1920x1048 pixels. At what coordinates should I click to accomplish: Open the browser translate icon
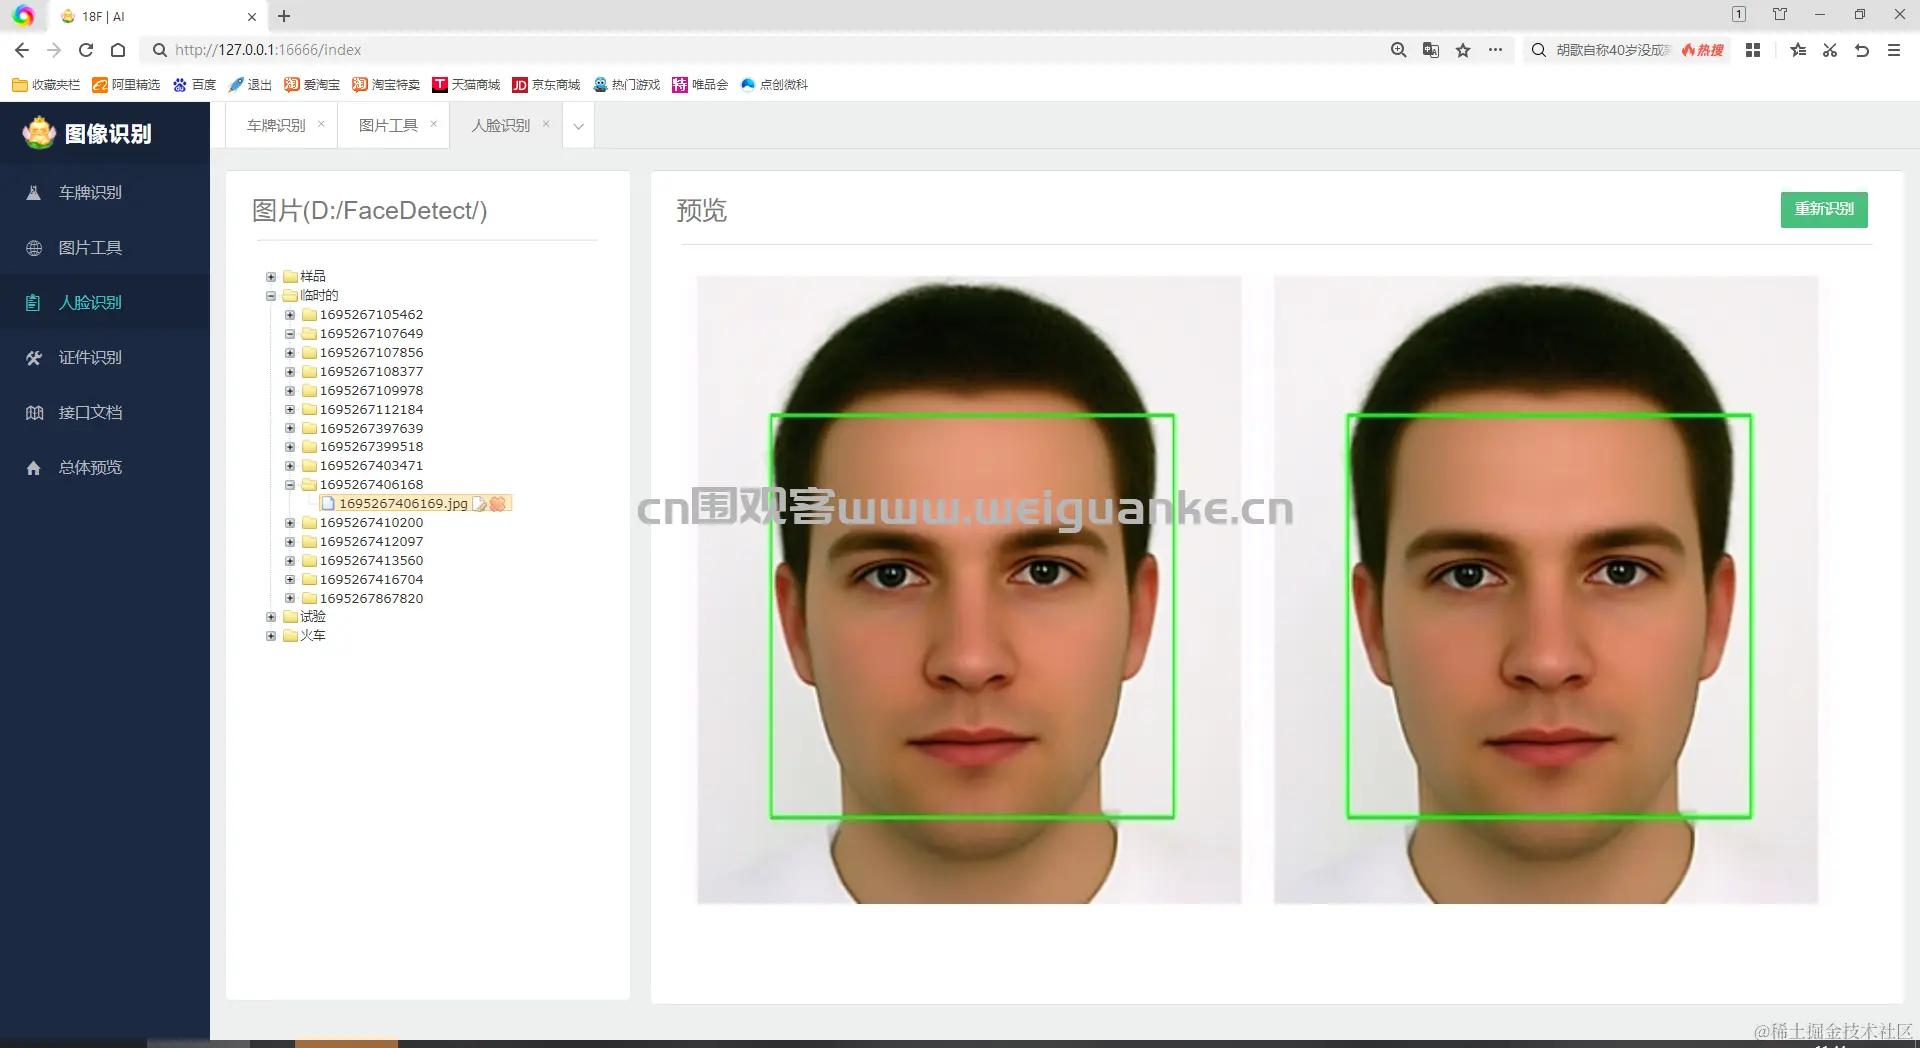(x=1431, y=50)
